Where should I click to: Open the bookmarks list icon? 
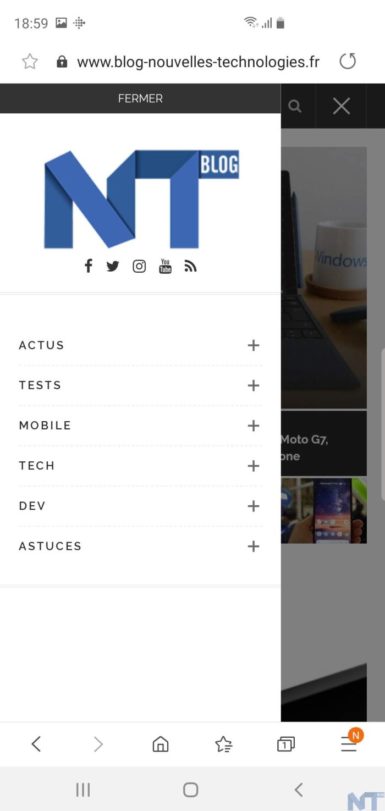224,744
